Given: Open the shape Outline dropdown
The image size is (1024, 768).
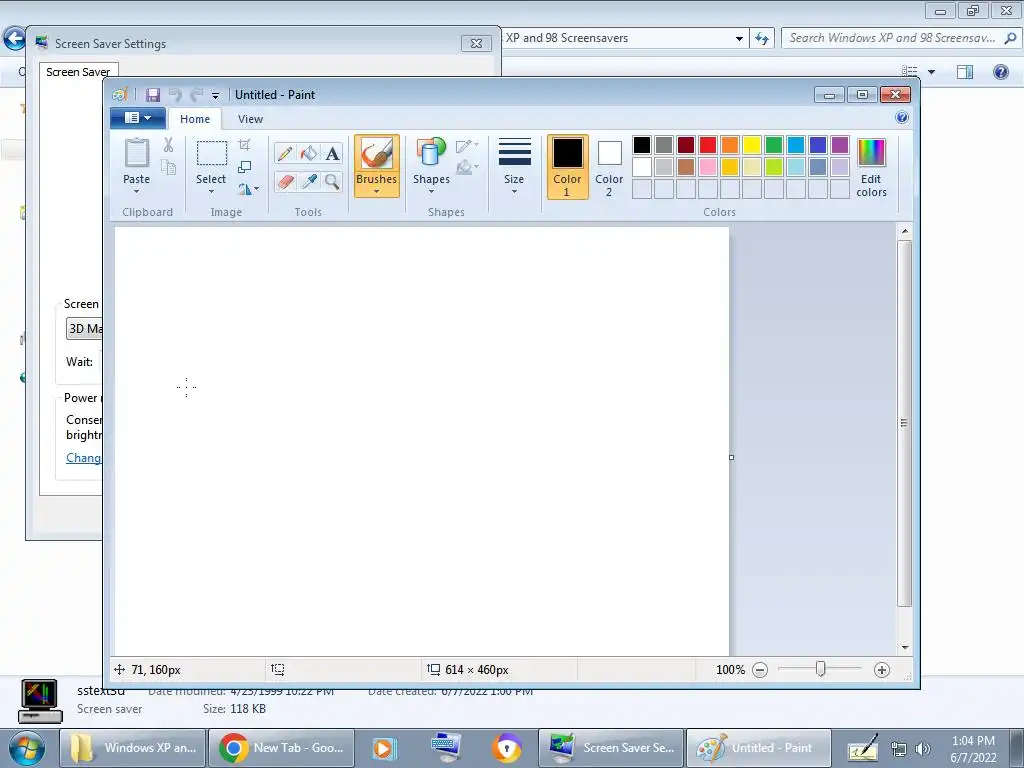Looking at the screenshot, I should (467, 146).
